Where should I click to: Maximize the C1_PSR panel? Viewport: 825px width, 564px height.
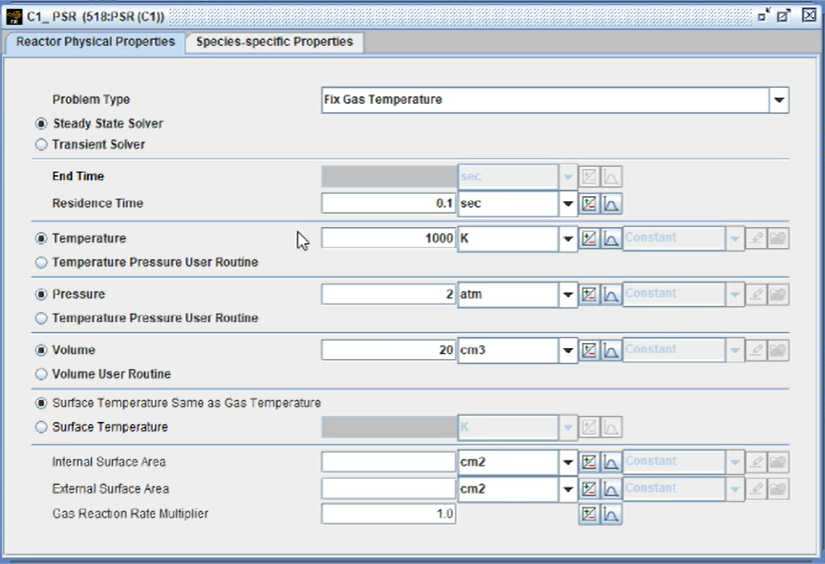pyautogui.click(x=784, y=15)
